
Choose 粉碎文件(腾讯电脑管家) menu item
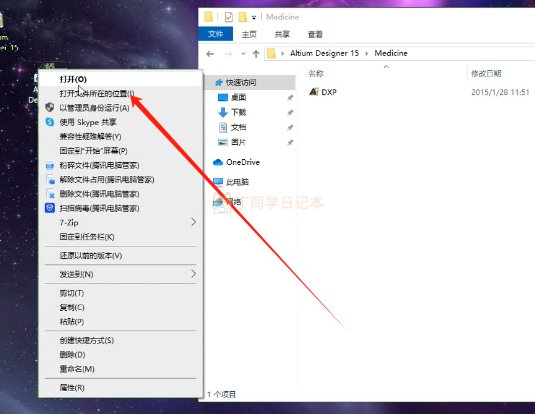tap(120, 166)
